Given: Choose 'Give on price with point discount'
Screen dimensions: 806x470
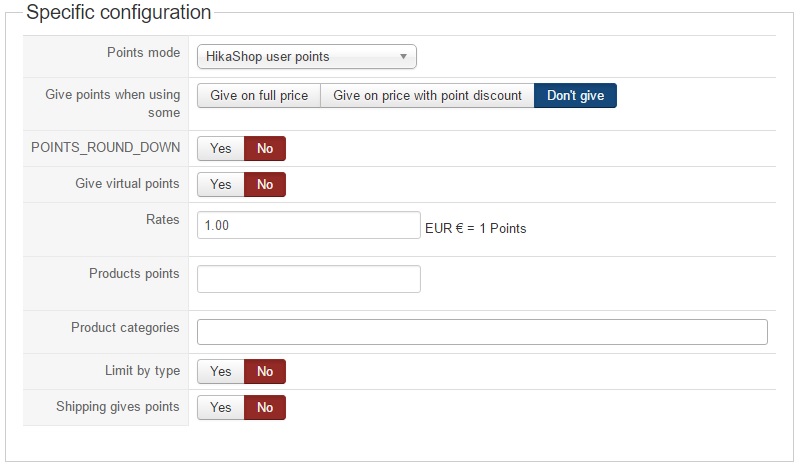Looking at the screenshot, I should click(427, 96).
